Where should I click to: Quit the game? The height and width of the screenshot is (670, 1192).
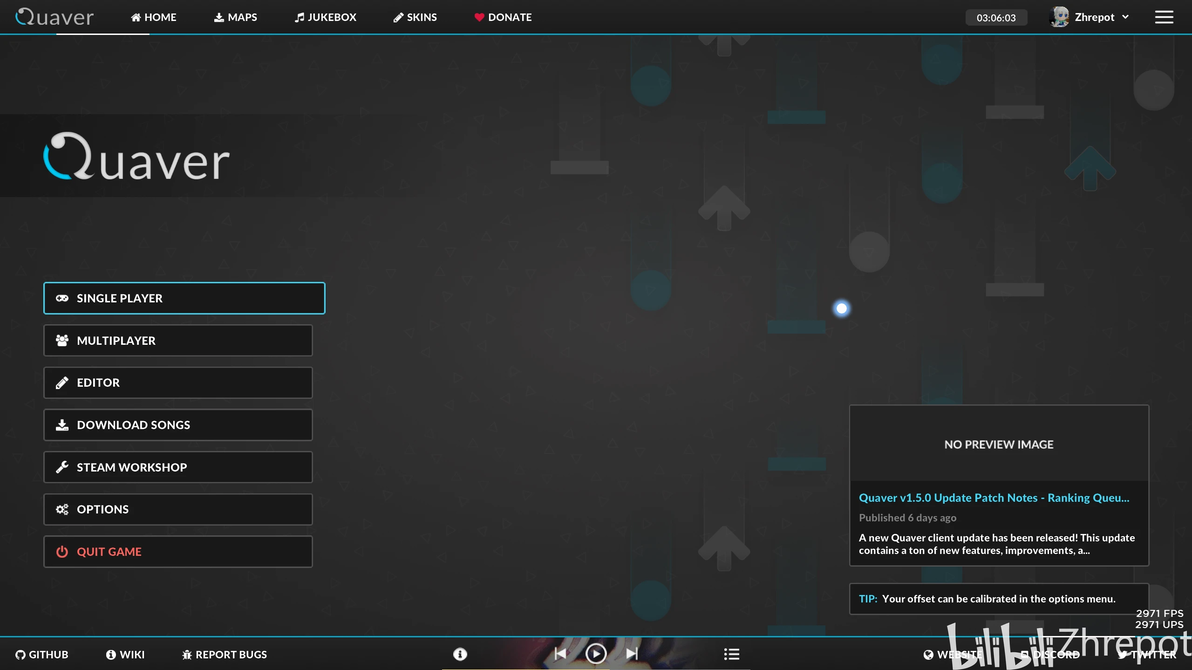point(178,551)
